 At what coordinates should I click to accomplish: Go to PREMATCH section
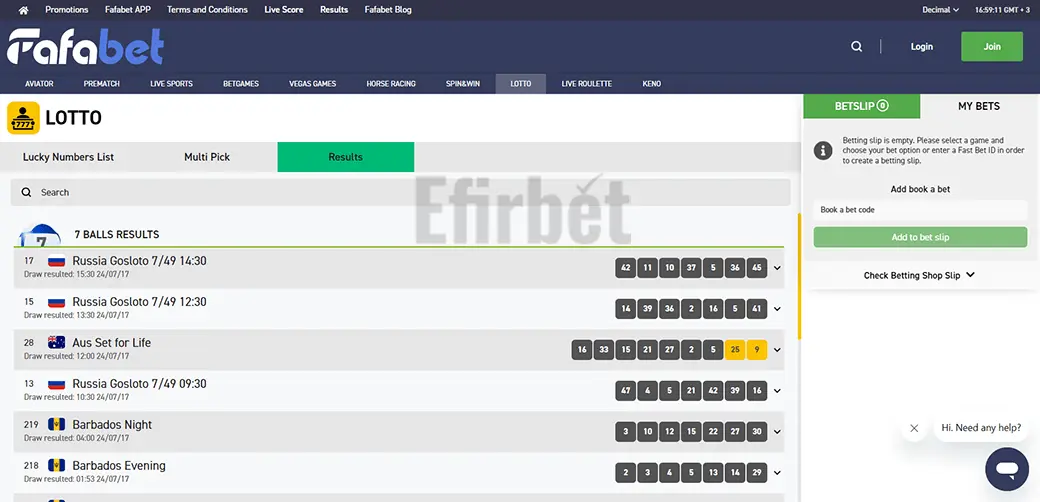(101, 84)
